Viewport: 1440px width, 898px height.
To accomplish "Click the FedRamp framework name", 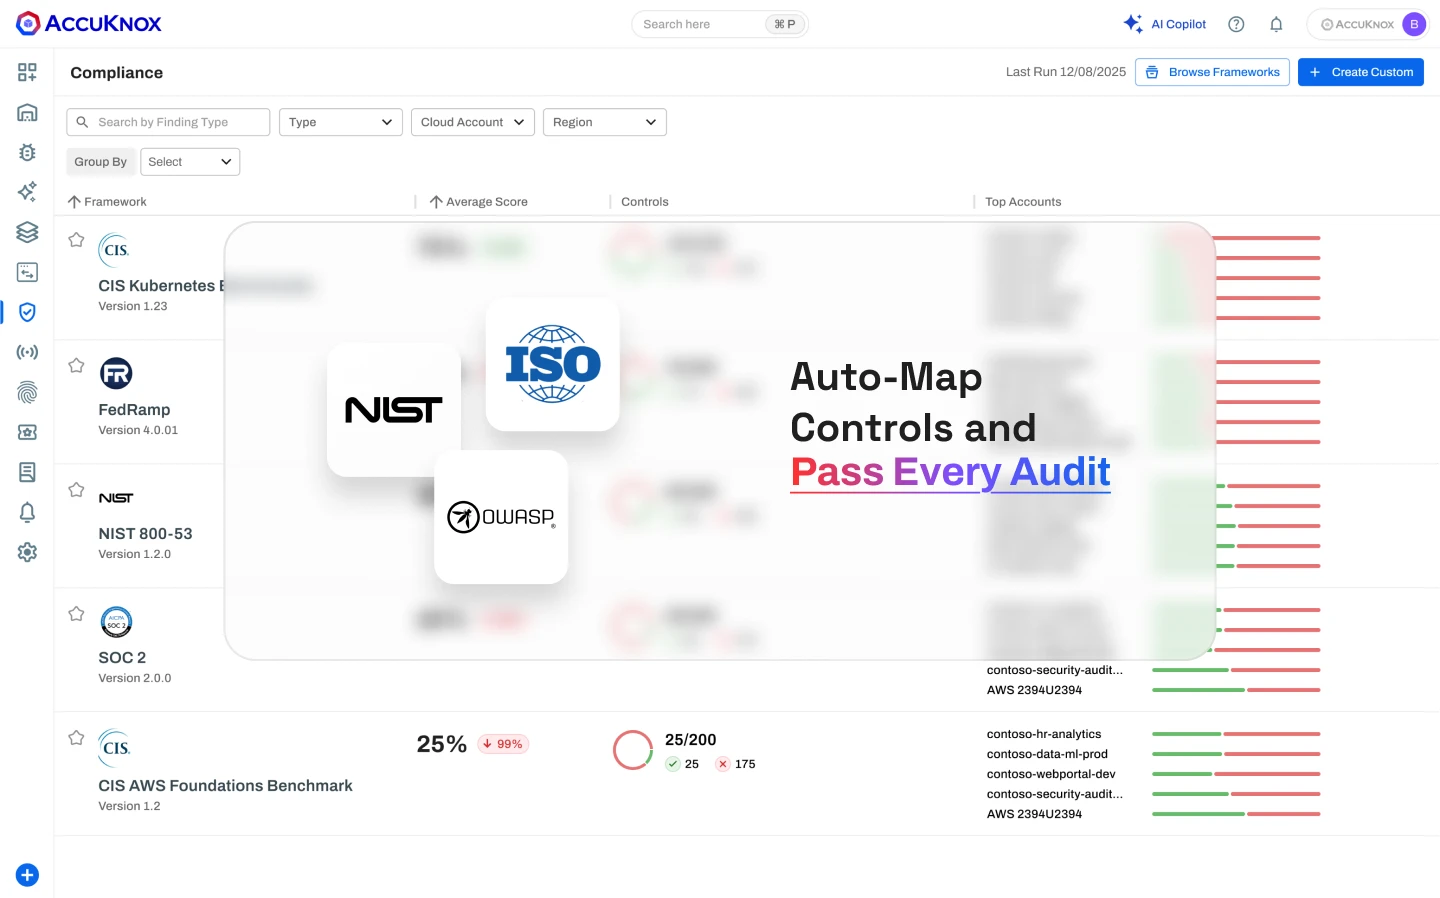I will pos(134,410).
